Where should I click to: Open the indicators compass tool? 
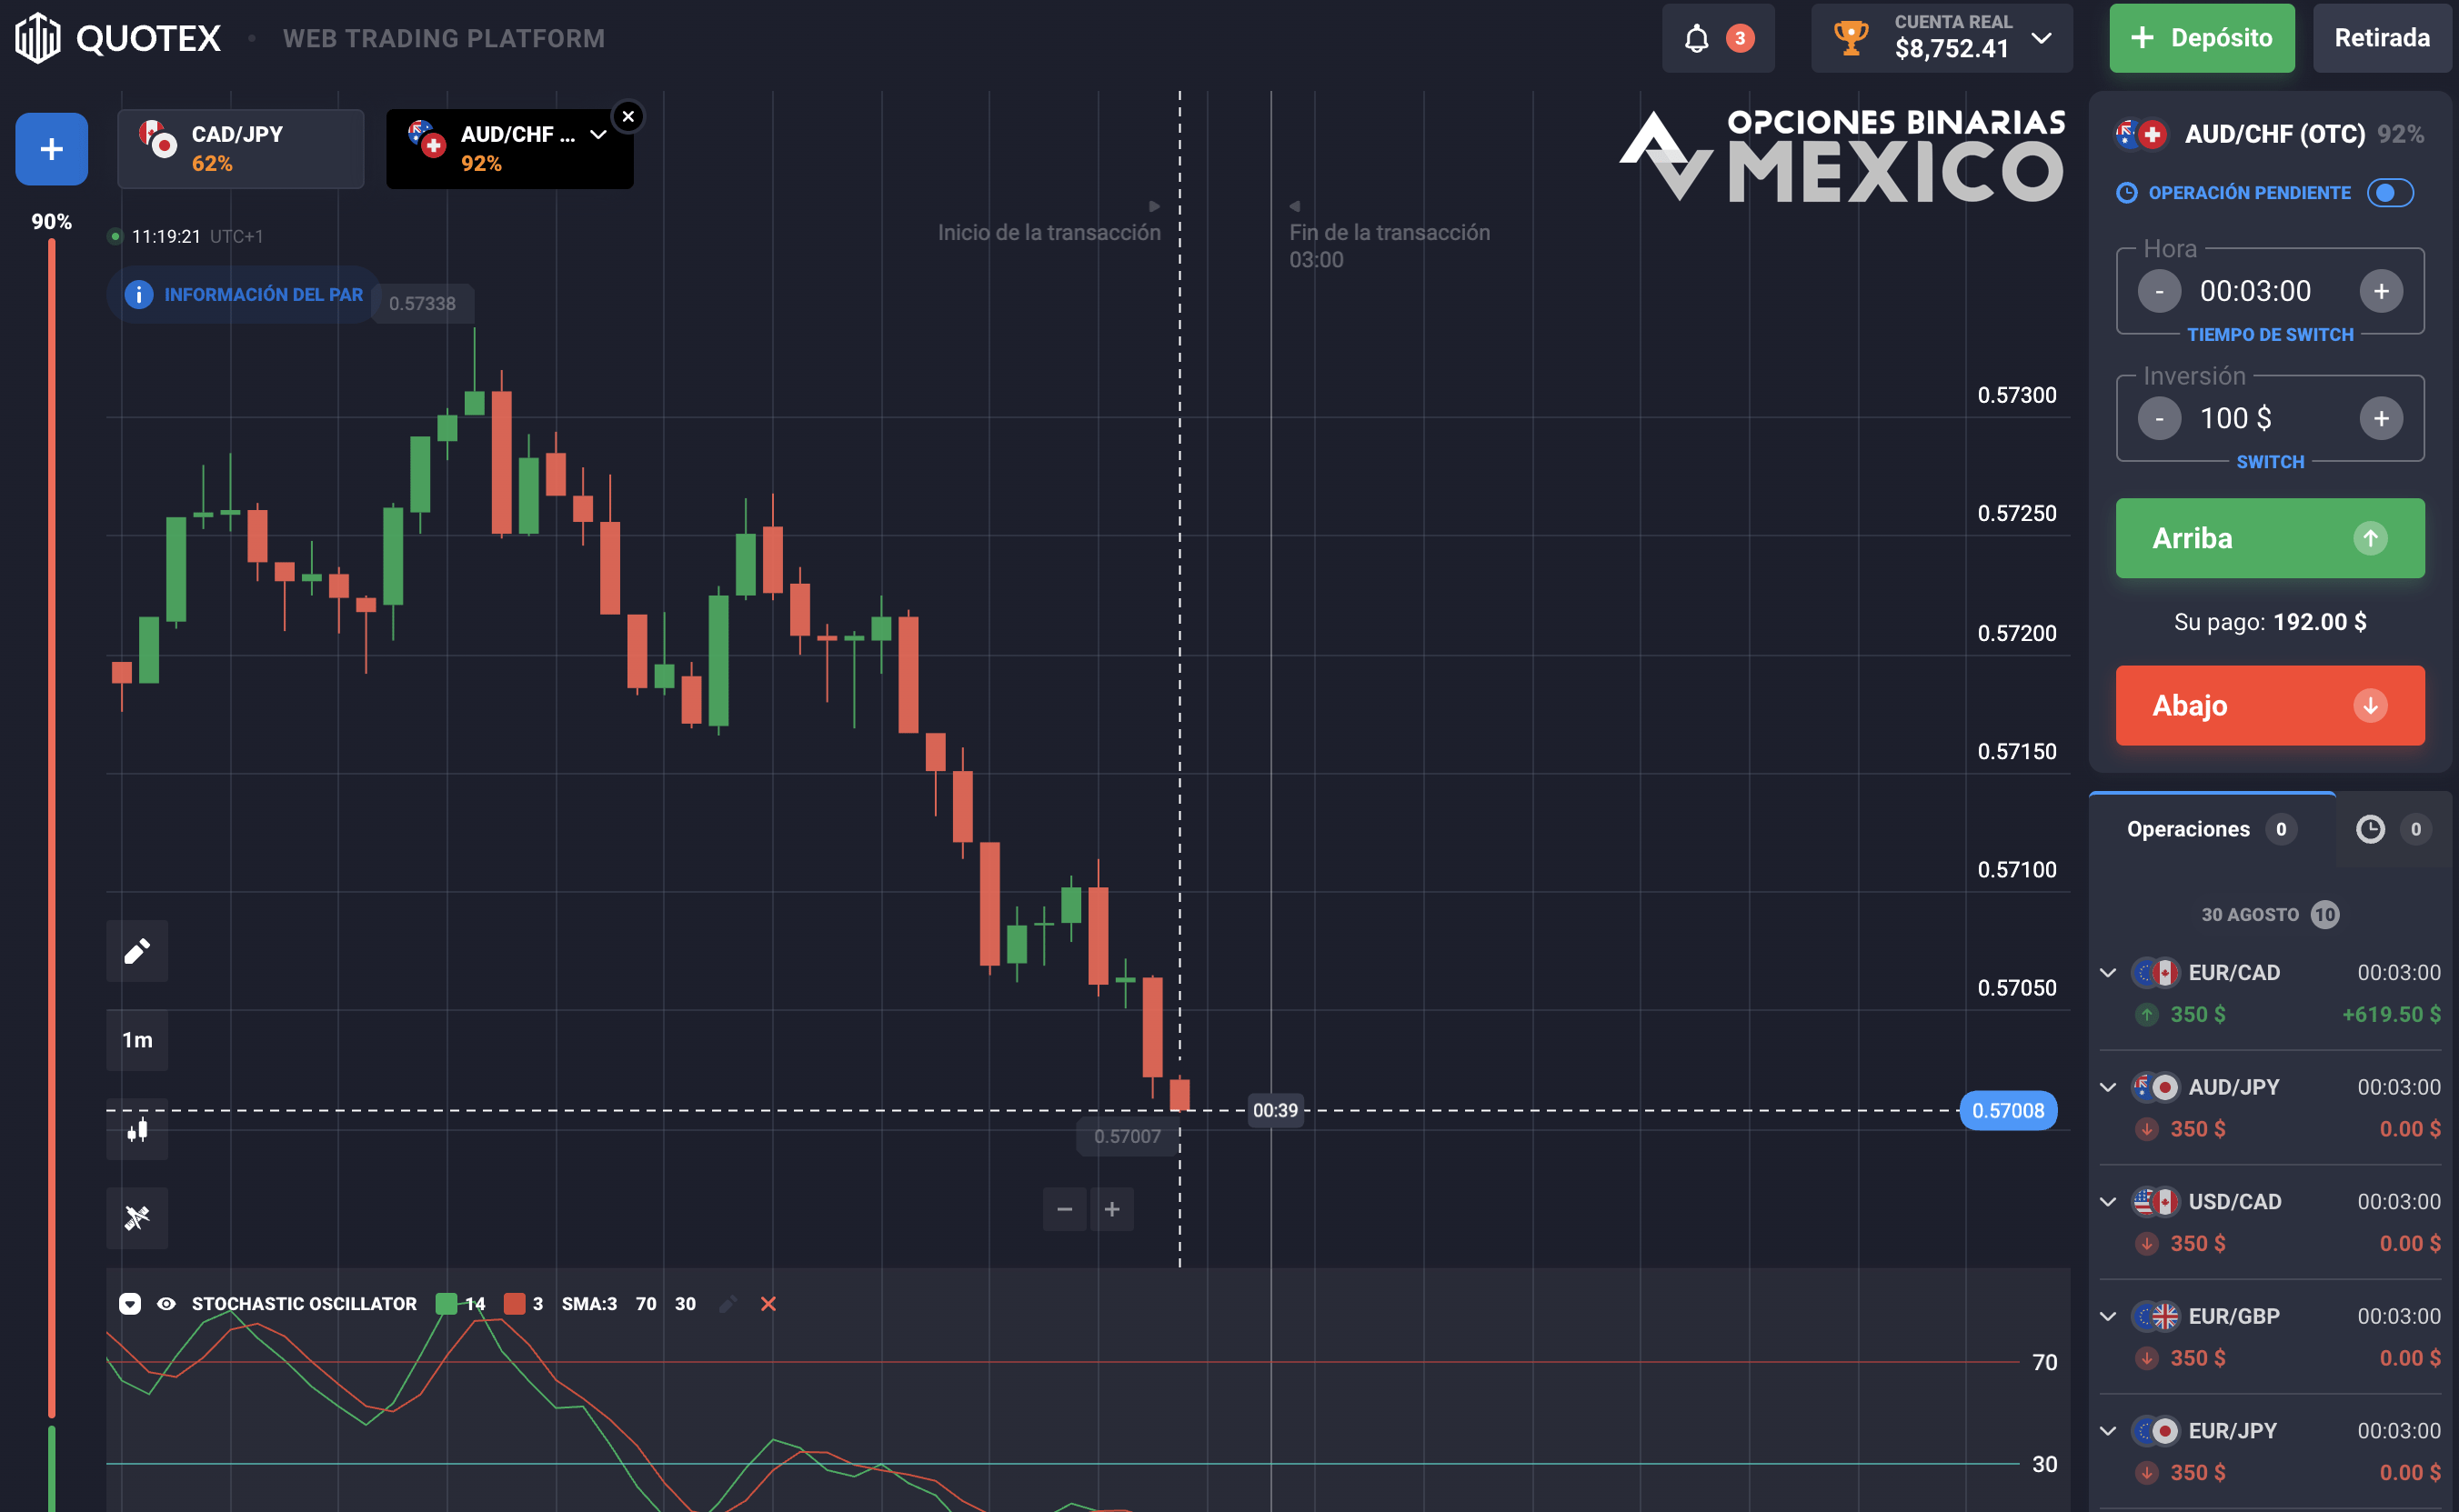137,1217
